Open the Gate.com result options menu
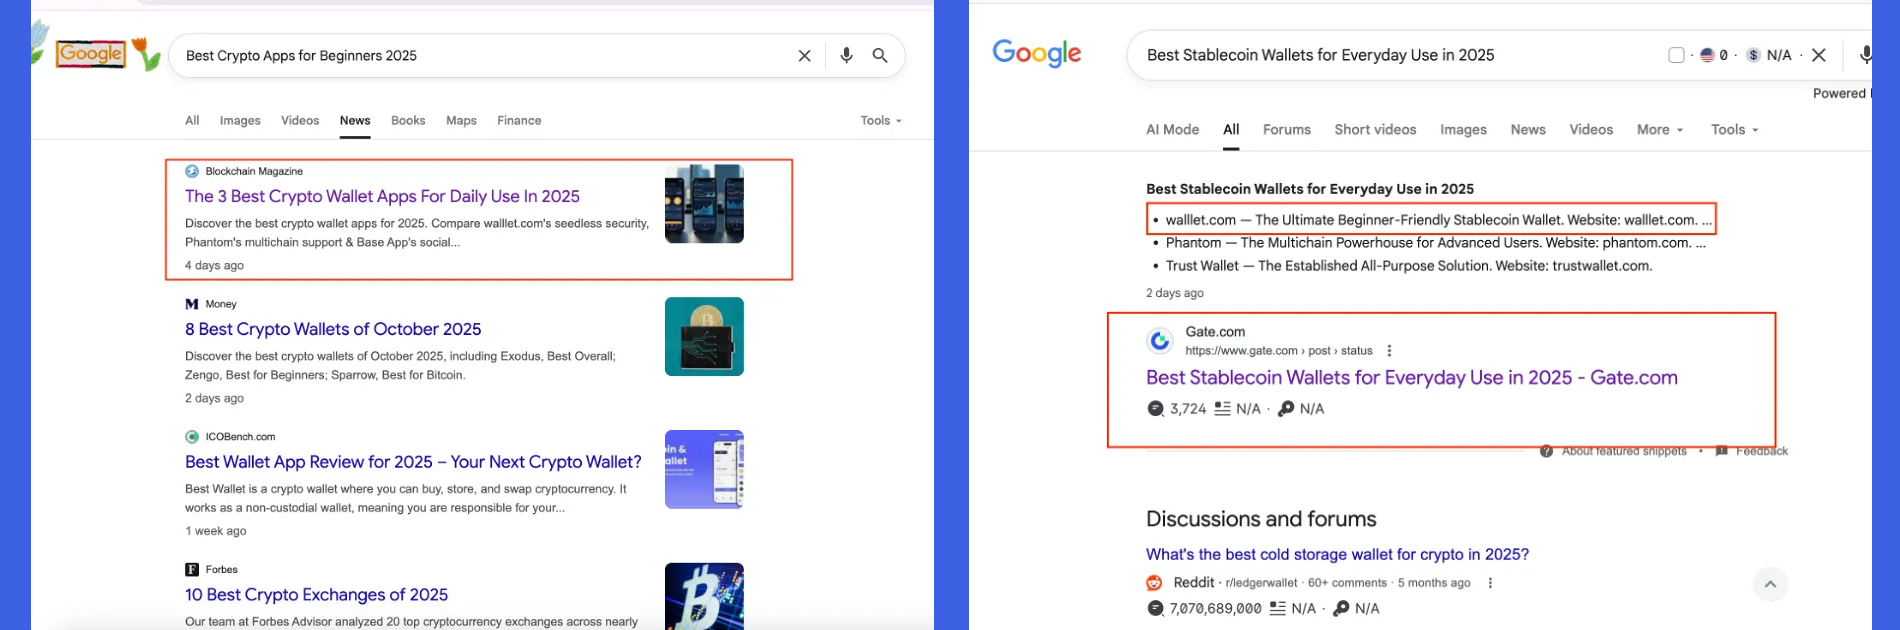This screenshot has height=630, width=1900. pyautogui.click(x=1389, y=351)
